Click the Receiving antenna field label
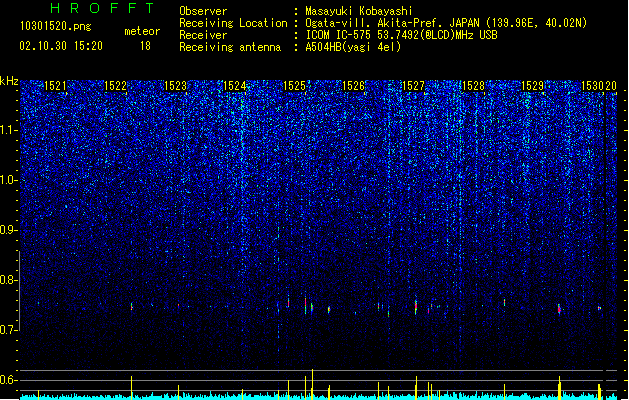Screen dimensions: 629x400 230,47
